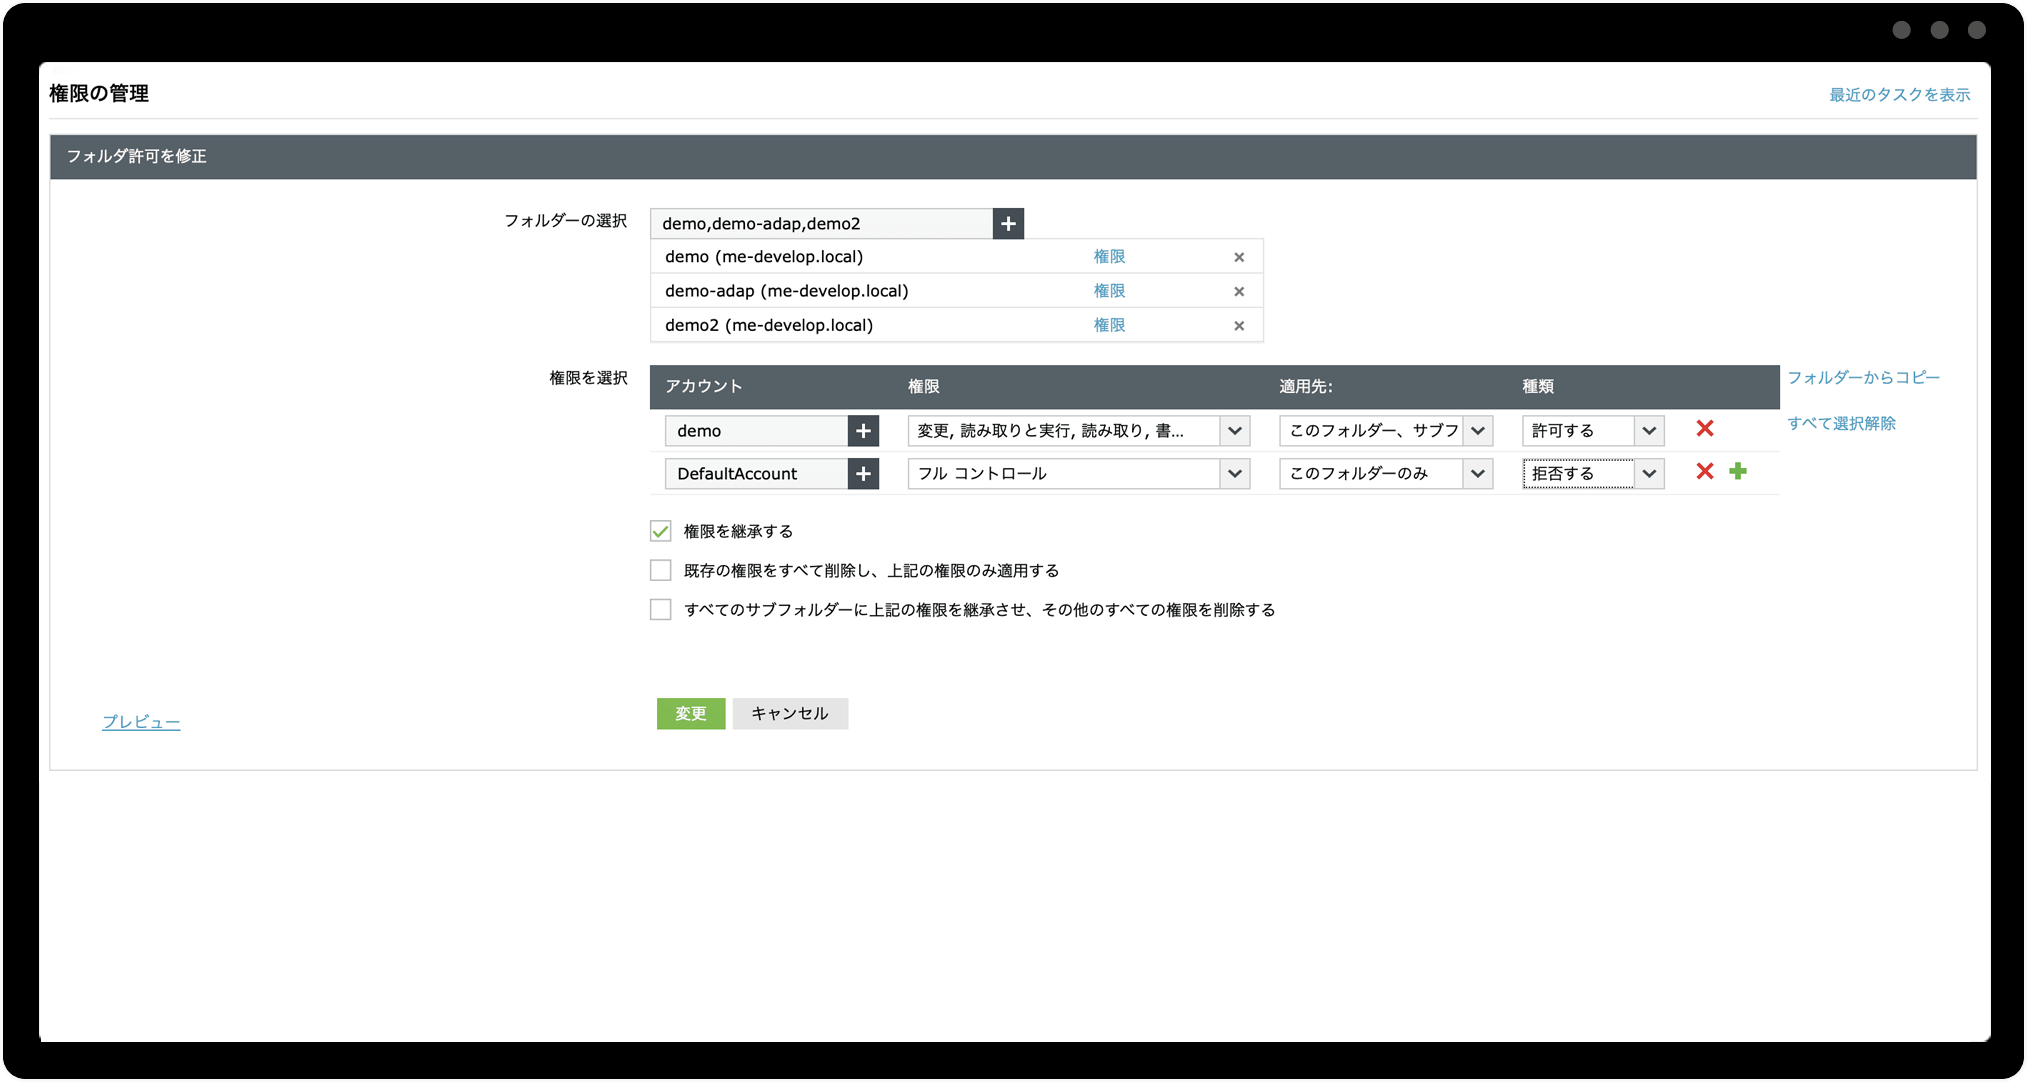The width and height of the screenshot is (2027, 1082).
Task: Open the プレビュー link
Action: (141, 722)
